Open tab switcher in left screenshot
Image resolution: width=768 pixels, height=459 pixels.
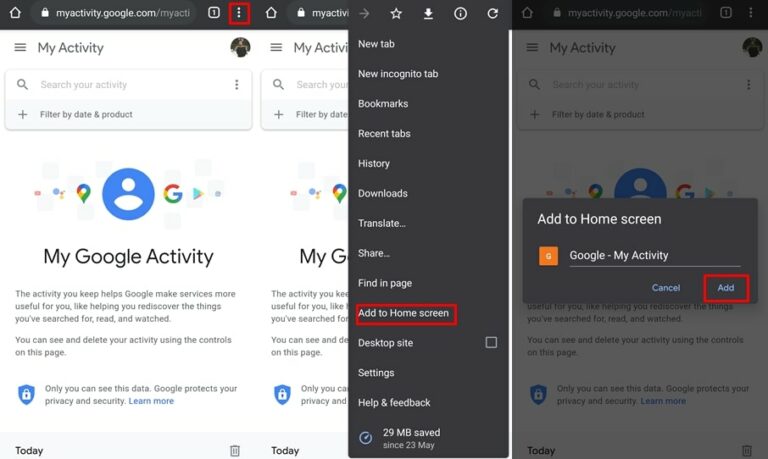214,13
